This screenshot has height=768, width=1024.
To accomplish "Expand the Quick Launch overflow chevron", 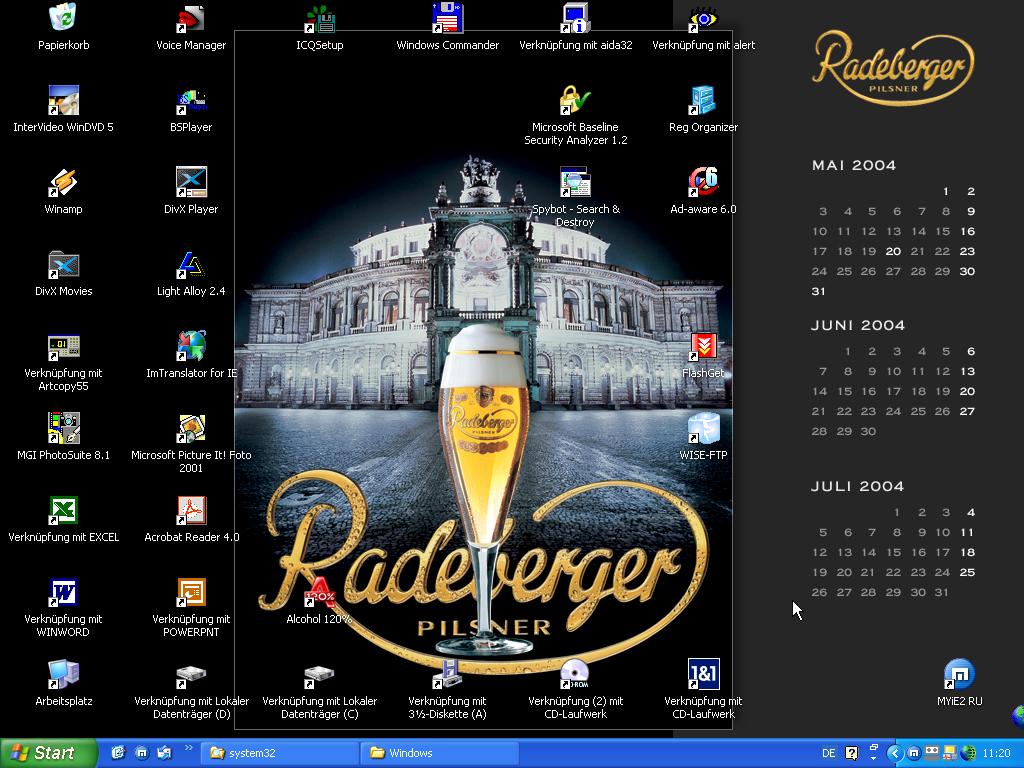I will coord(188,748).
